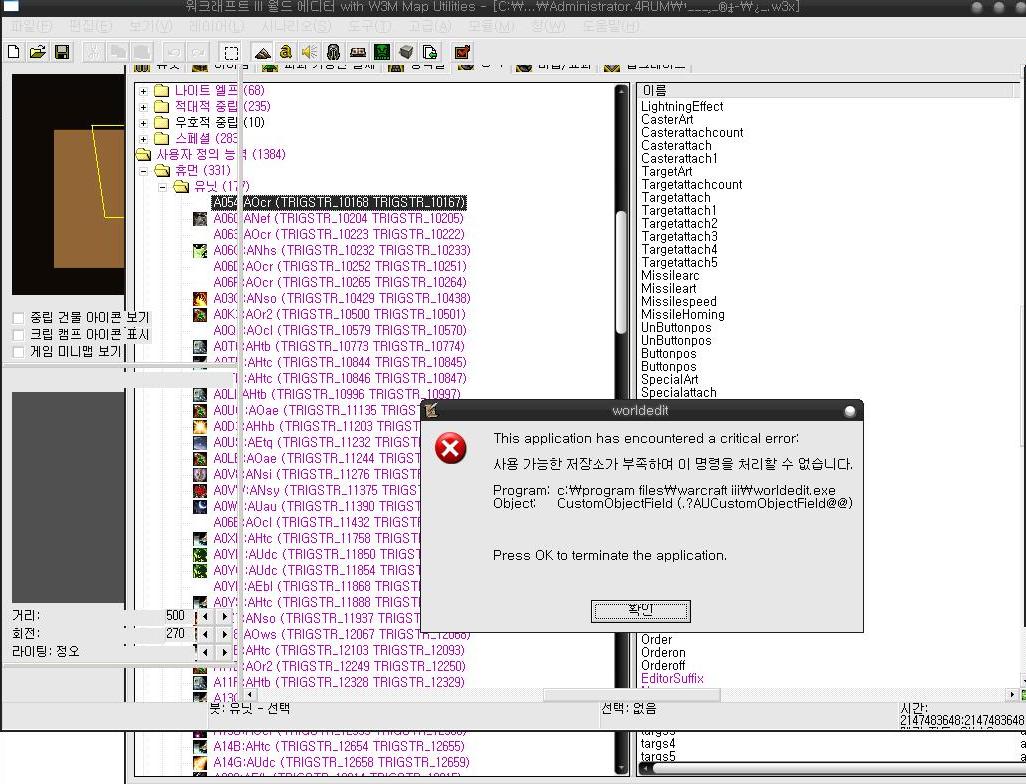This screenshot has height=784, width=1026.
Task: Expand the '나이트 엘프 (68)' folder
Action: (x=143, y=91)
